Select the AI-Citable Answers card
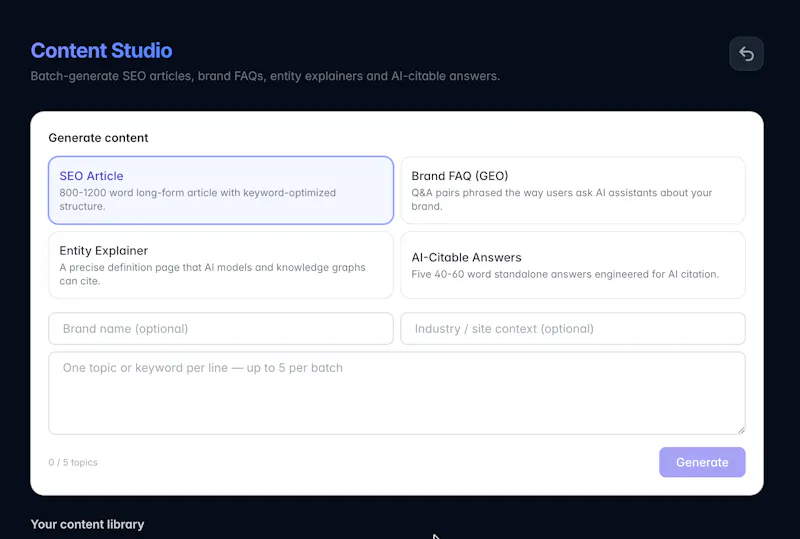 point(572,265)
